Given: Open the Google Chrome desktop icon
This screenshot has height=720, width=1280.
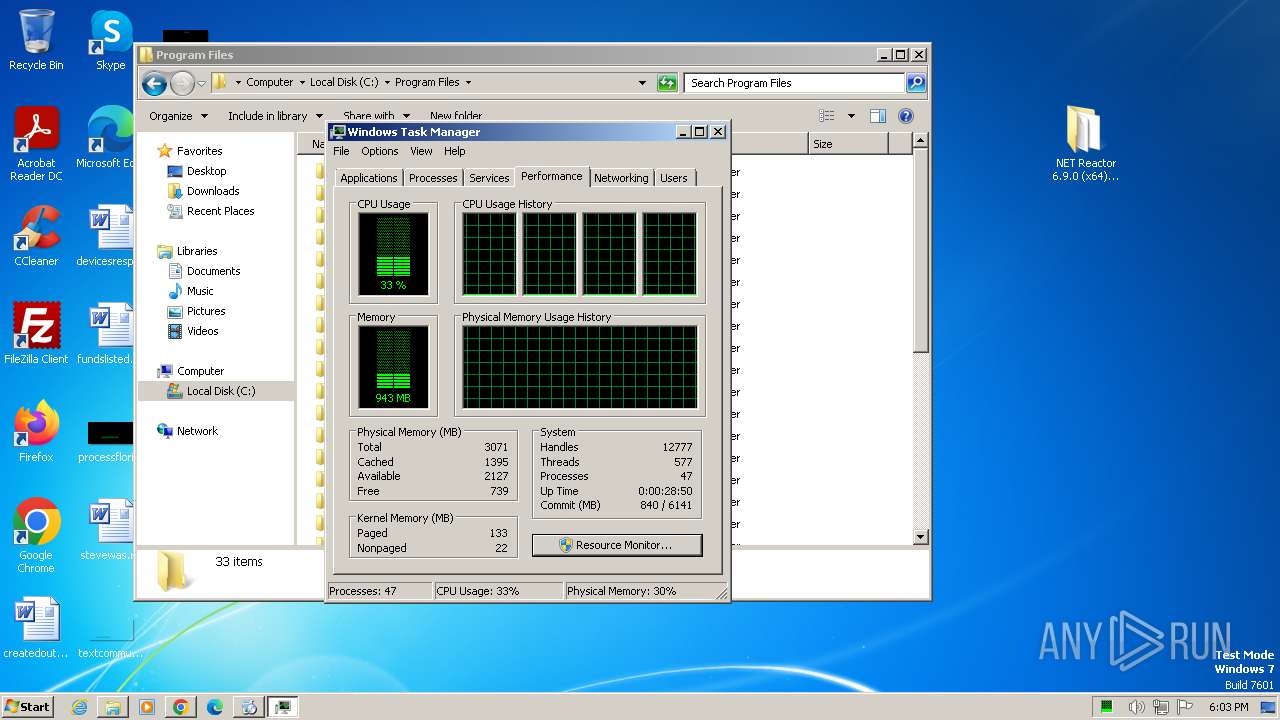Looking at the screenshot, I should coord(36,535).
